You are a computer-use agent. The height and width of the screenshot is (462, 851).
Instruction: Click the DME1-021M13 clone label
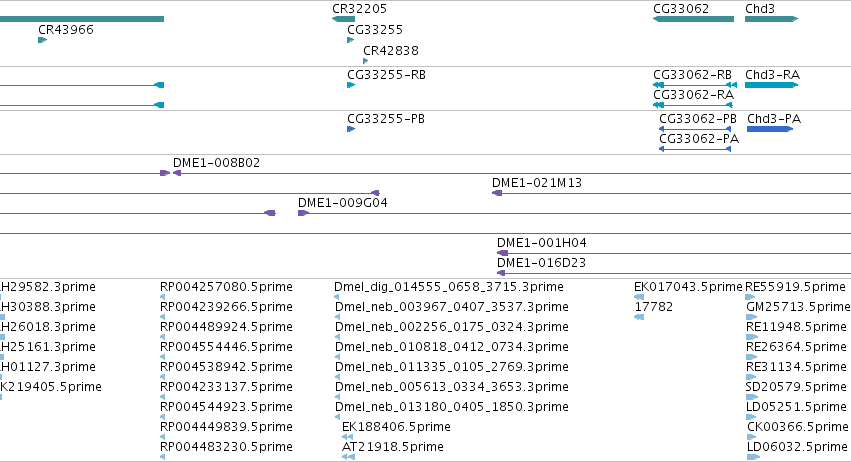537,183
